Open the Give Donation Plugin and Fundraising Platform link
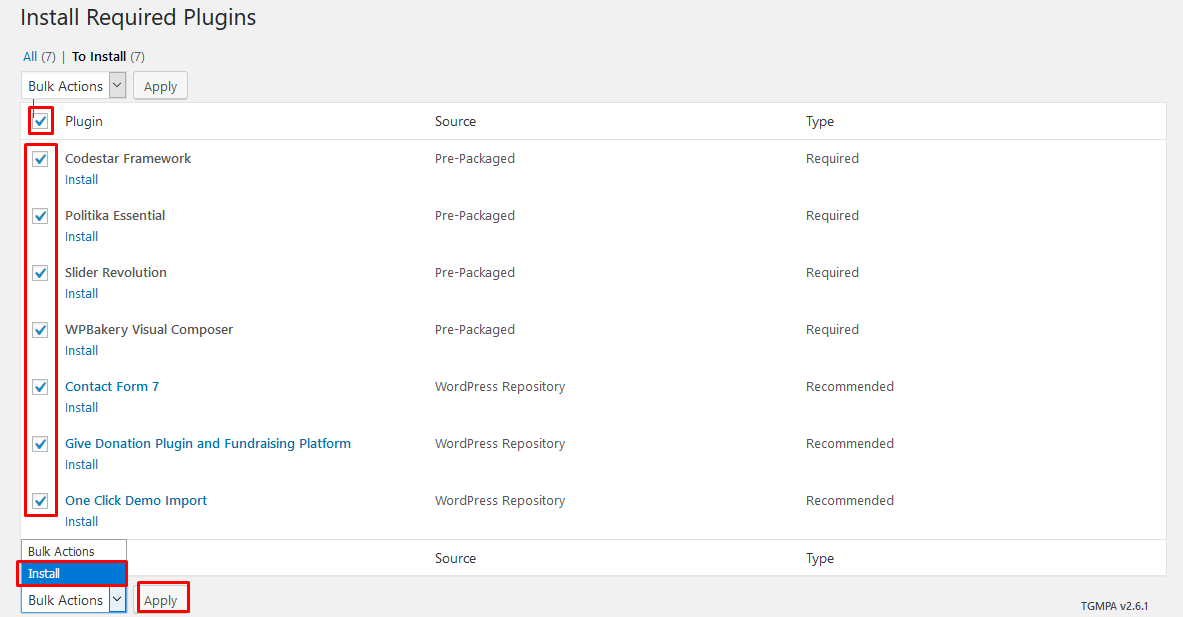The height and width of the screenshot is (617, 1183). pos(207,444)
